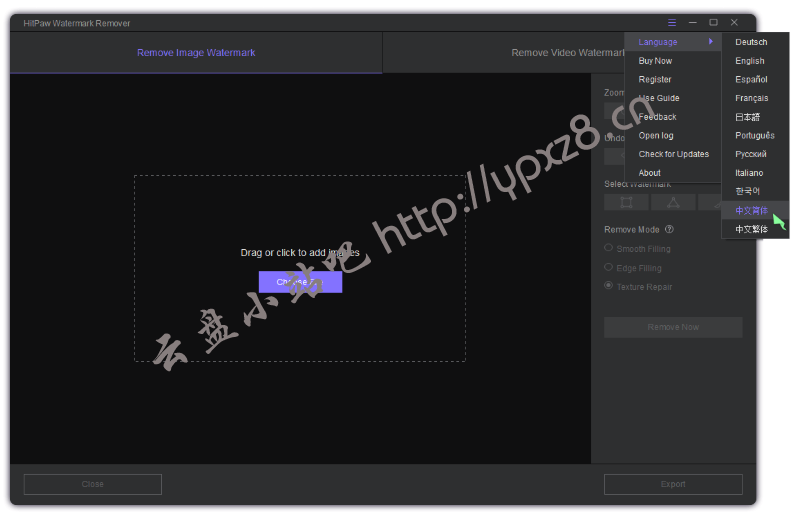The image size is (799, 517).
Task: Click the Export button
Action: click(673, 484)
